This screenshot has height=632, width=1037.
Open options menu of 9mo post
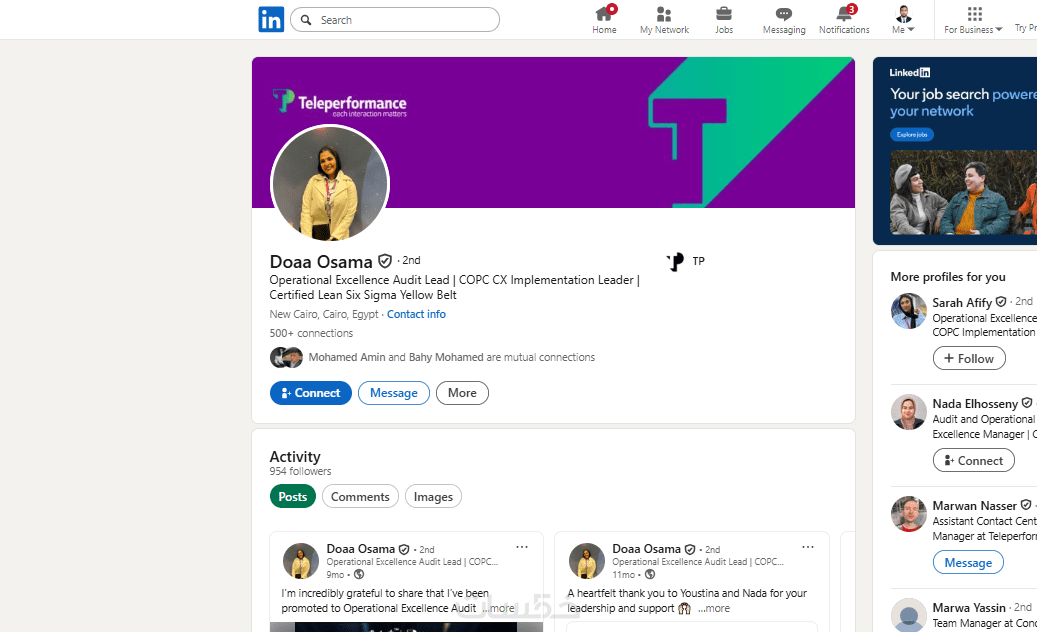pos(522,547)
